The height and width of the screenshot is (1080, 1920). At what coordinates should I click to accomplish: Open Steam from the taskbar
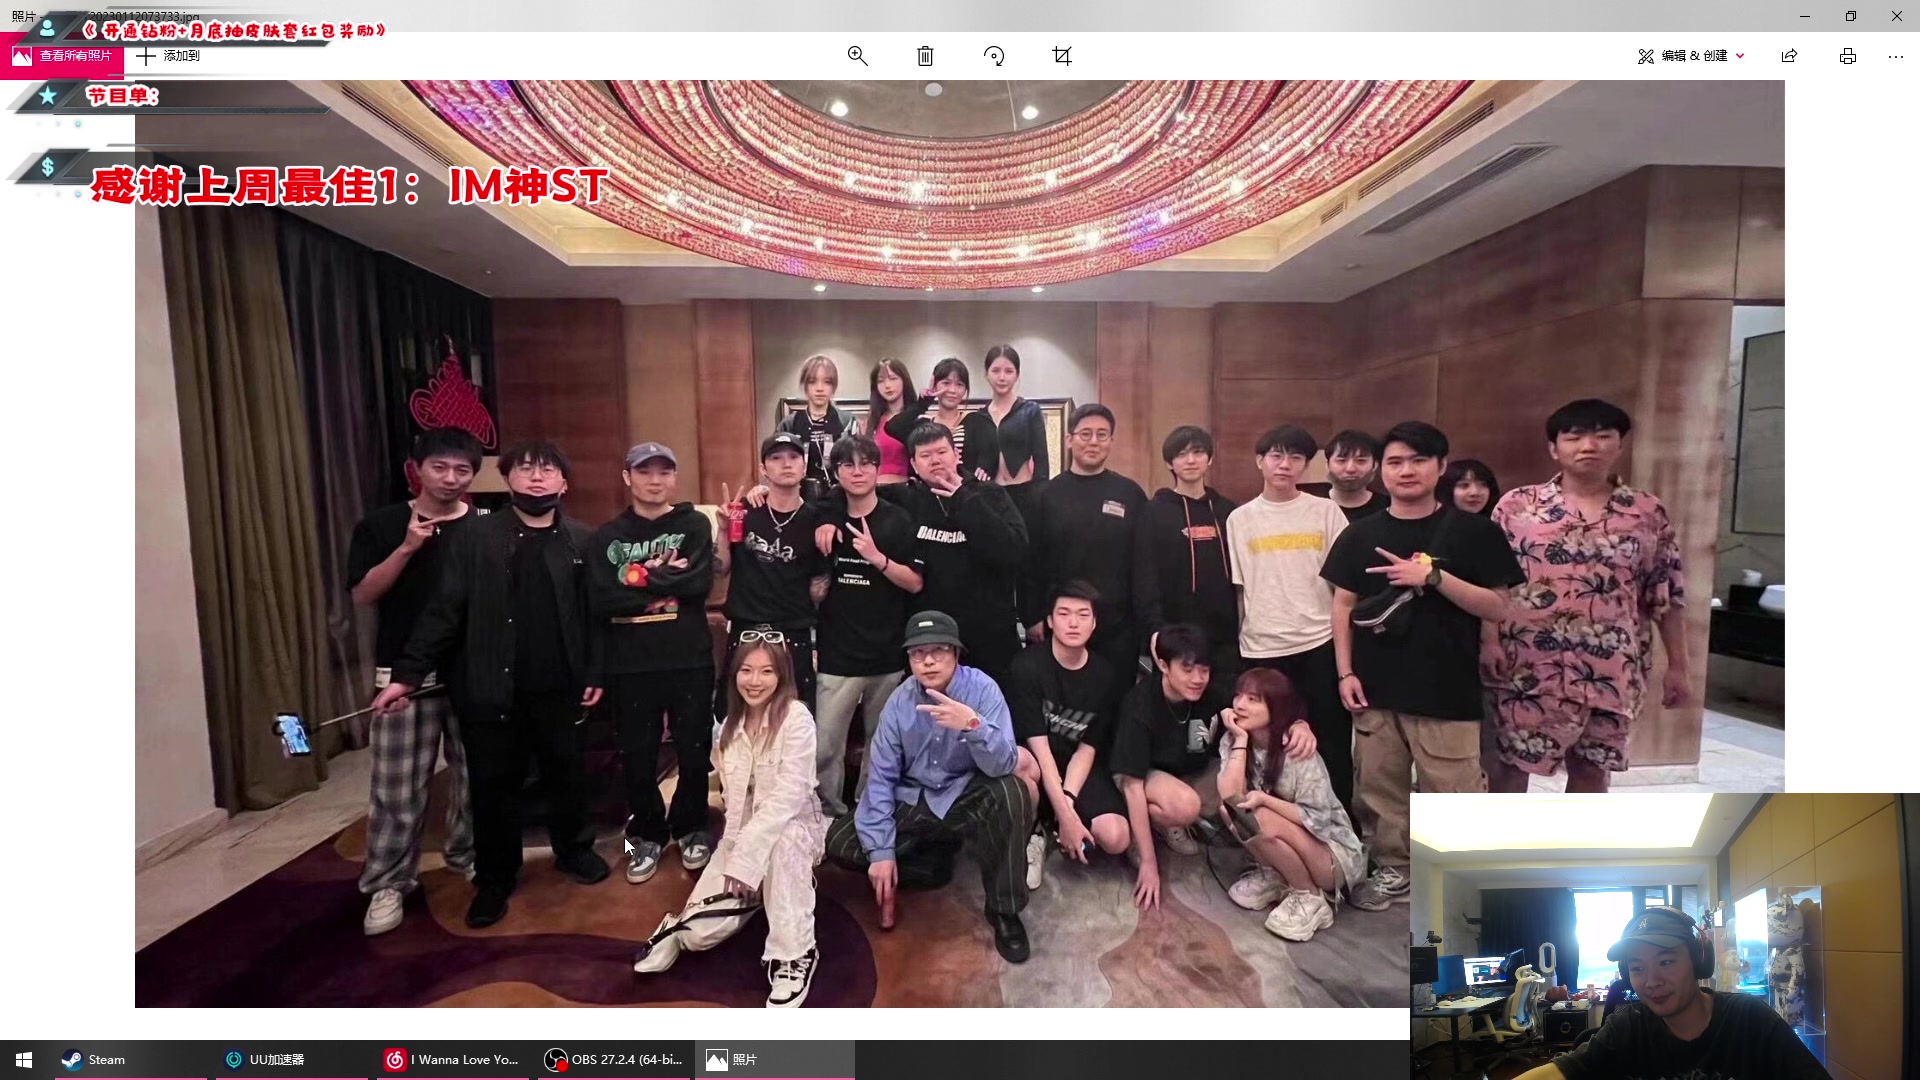[x=106, y=1059]
